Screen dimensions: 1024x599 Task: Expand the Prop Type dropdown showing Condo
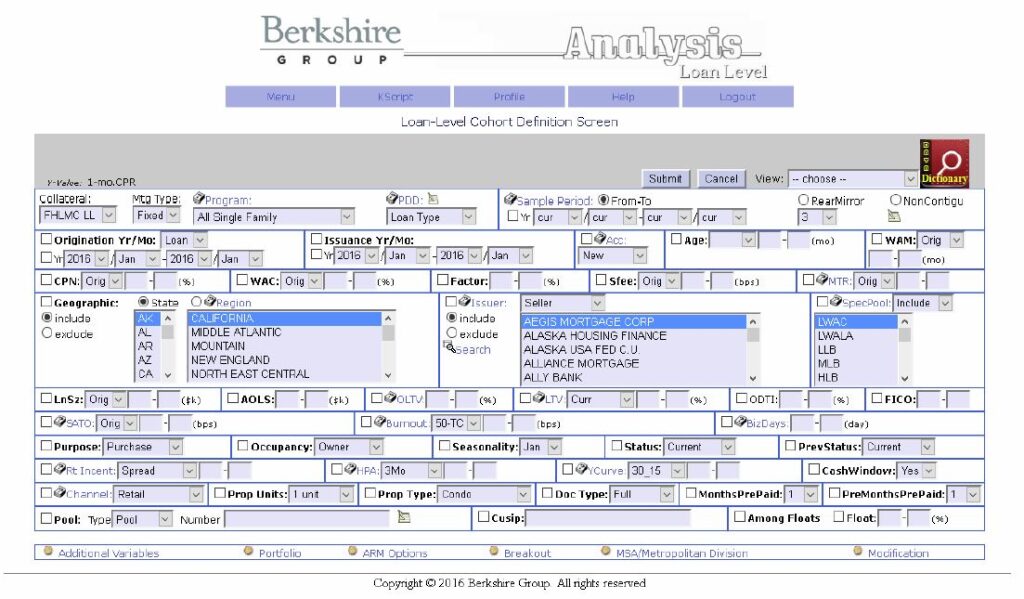483,494
